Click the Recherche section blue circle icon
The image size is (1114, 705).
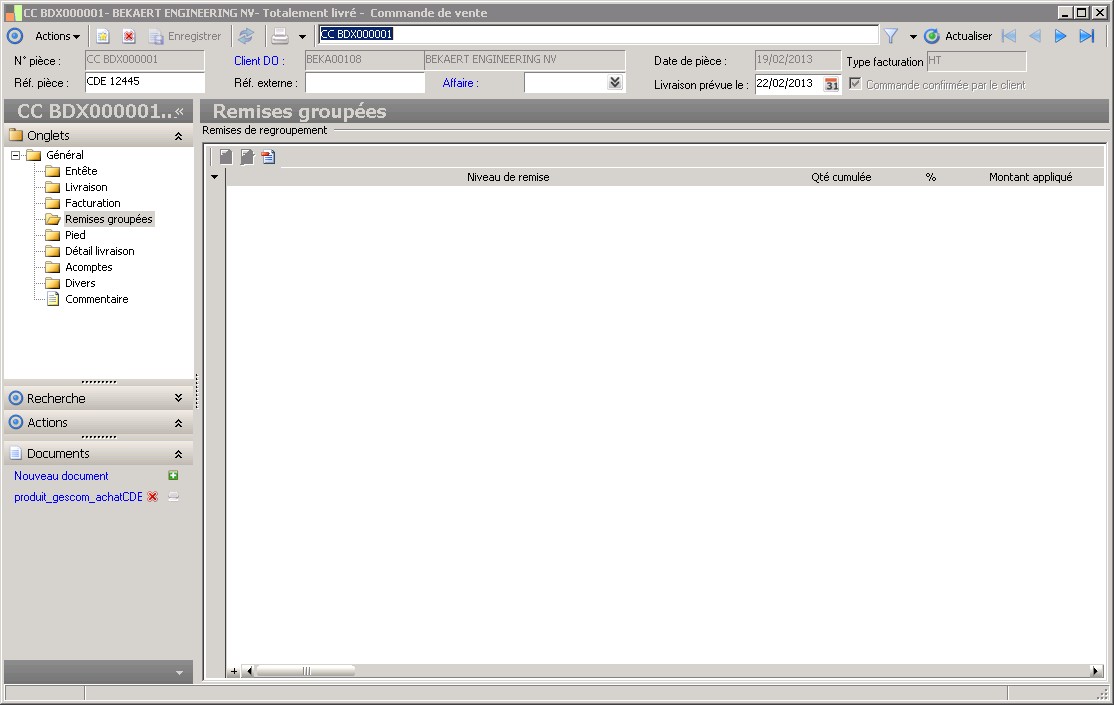[16, 398]
